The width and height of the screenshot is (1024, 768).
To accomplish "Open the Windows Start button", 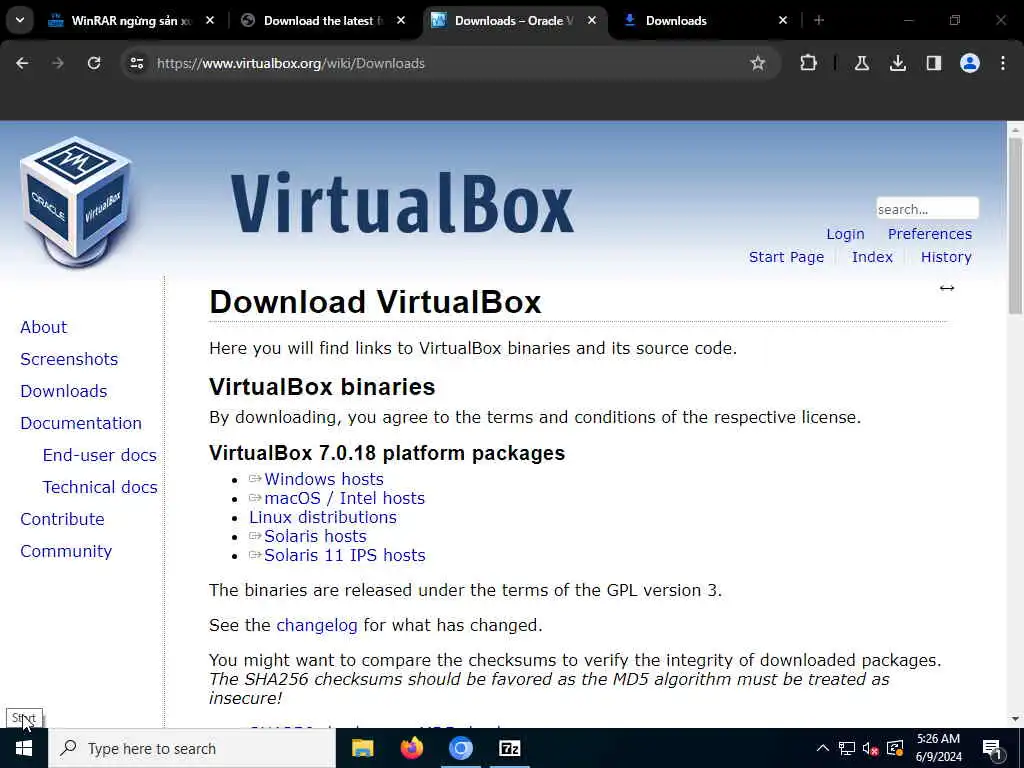I will [x=24, y=748].
